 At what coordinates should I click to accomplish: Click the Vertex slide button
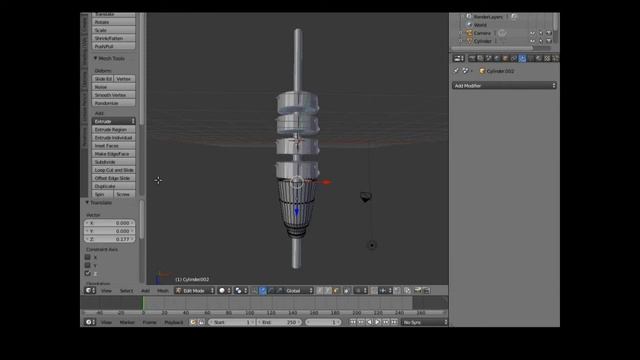pos(124,79)
